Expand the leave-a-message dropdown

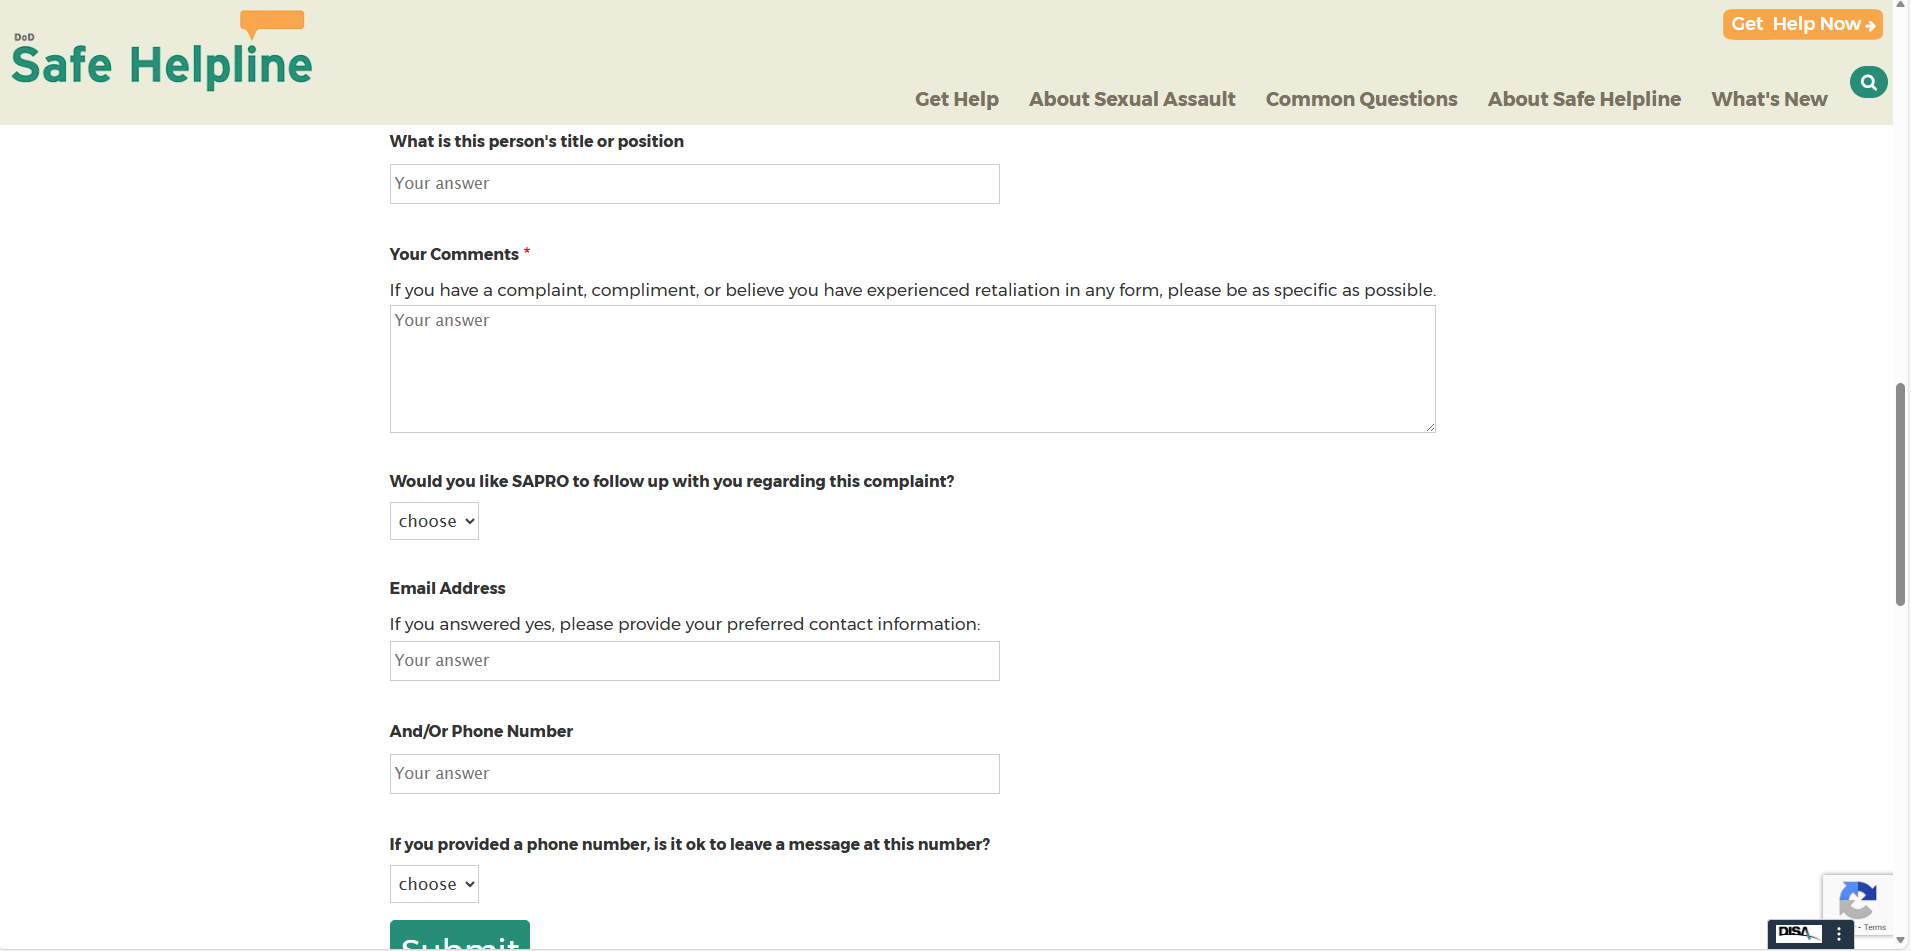coord(434,884)
